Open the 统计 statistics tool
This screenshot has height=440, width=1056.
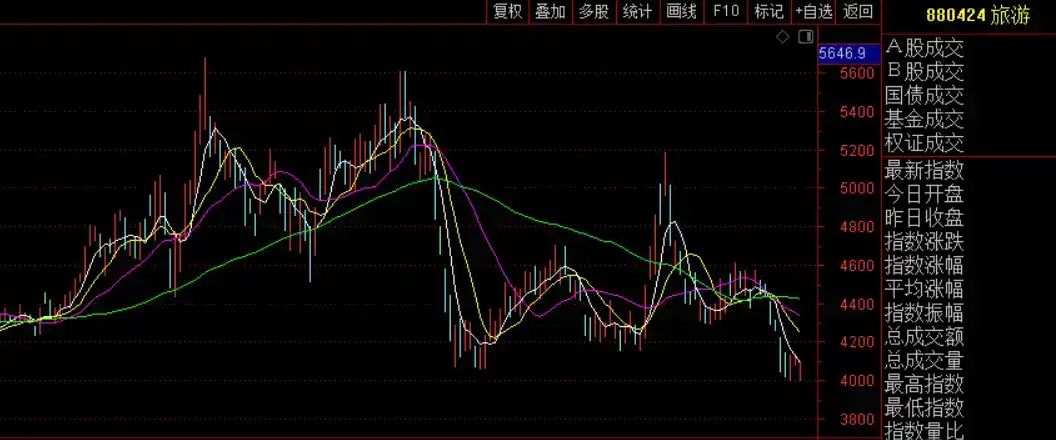pos(637,11)
